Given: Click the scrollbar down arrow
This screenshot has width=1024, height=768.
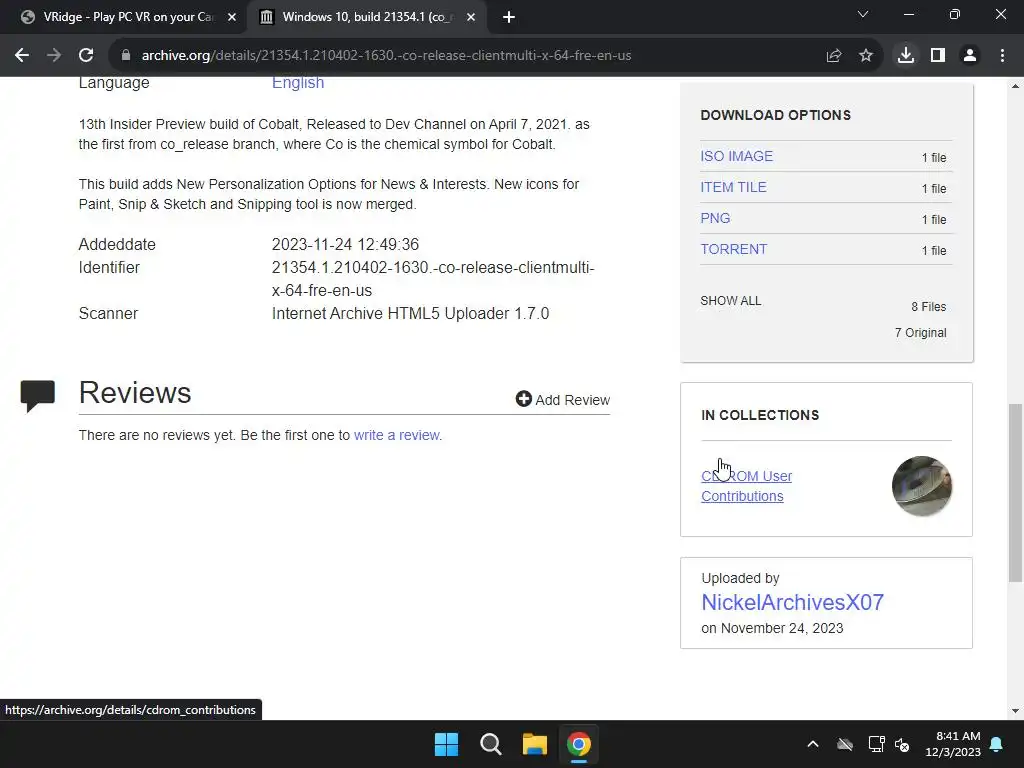Looking at the screenshot, I should coord(1015,711).
